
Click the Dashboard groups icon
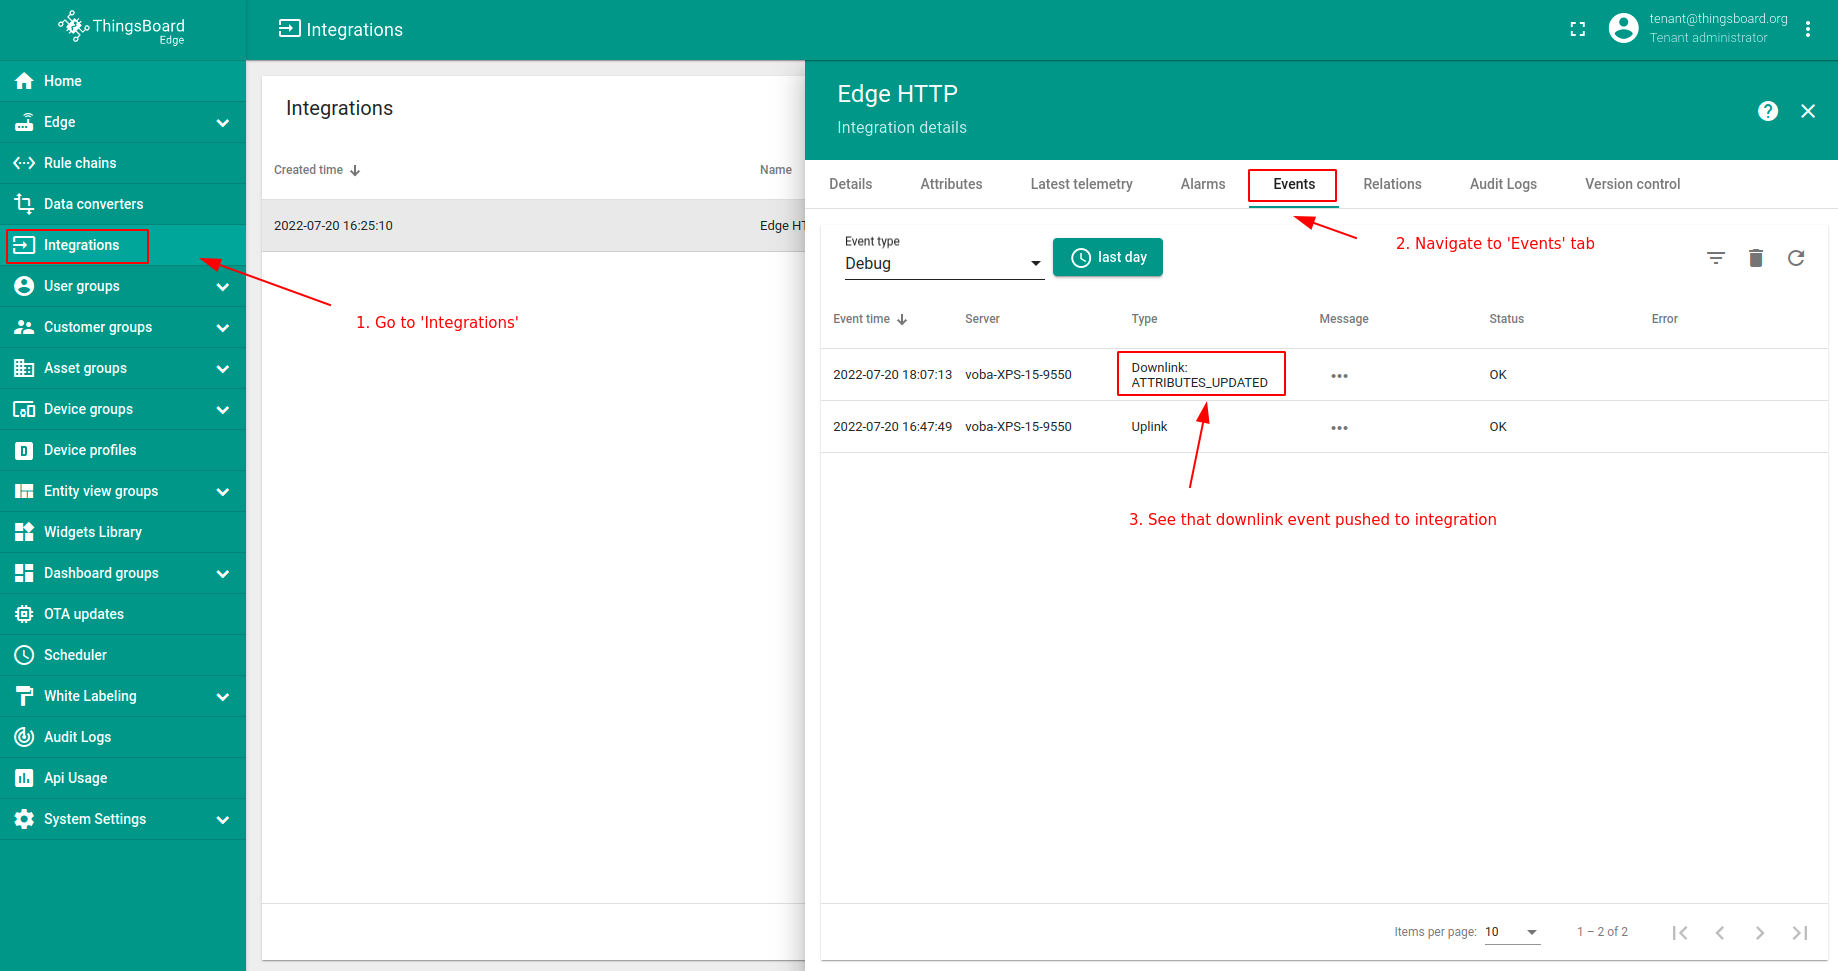tap(24, 573)
